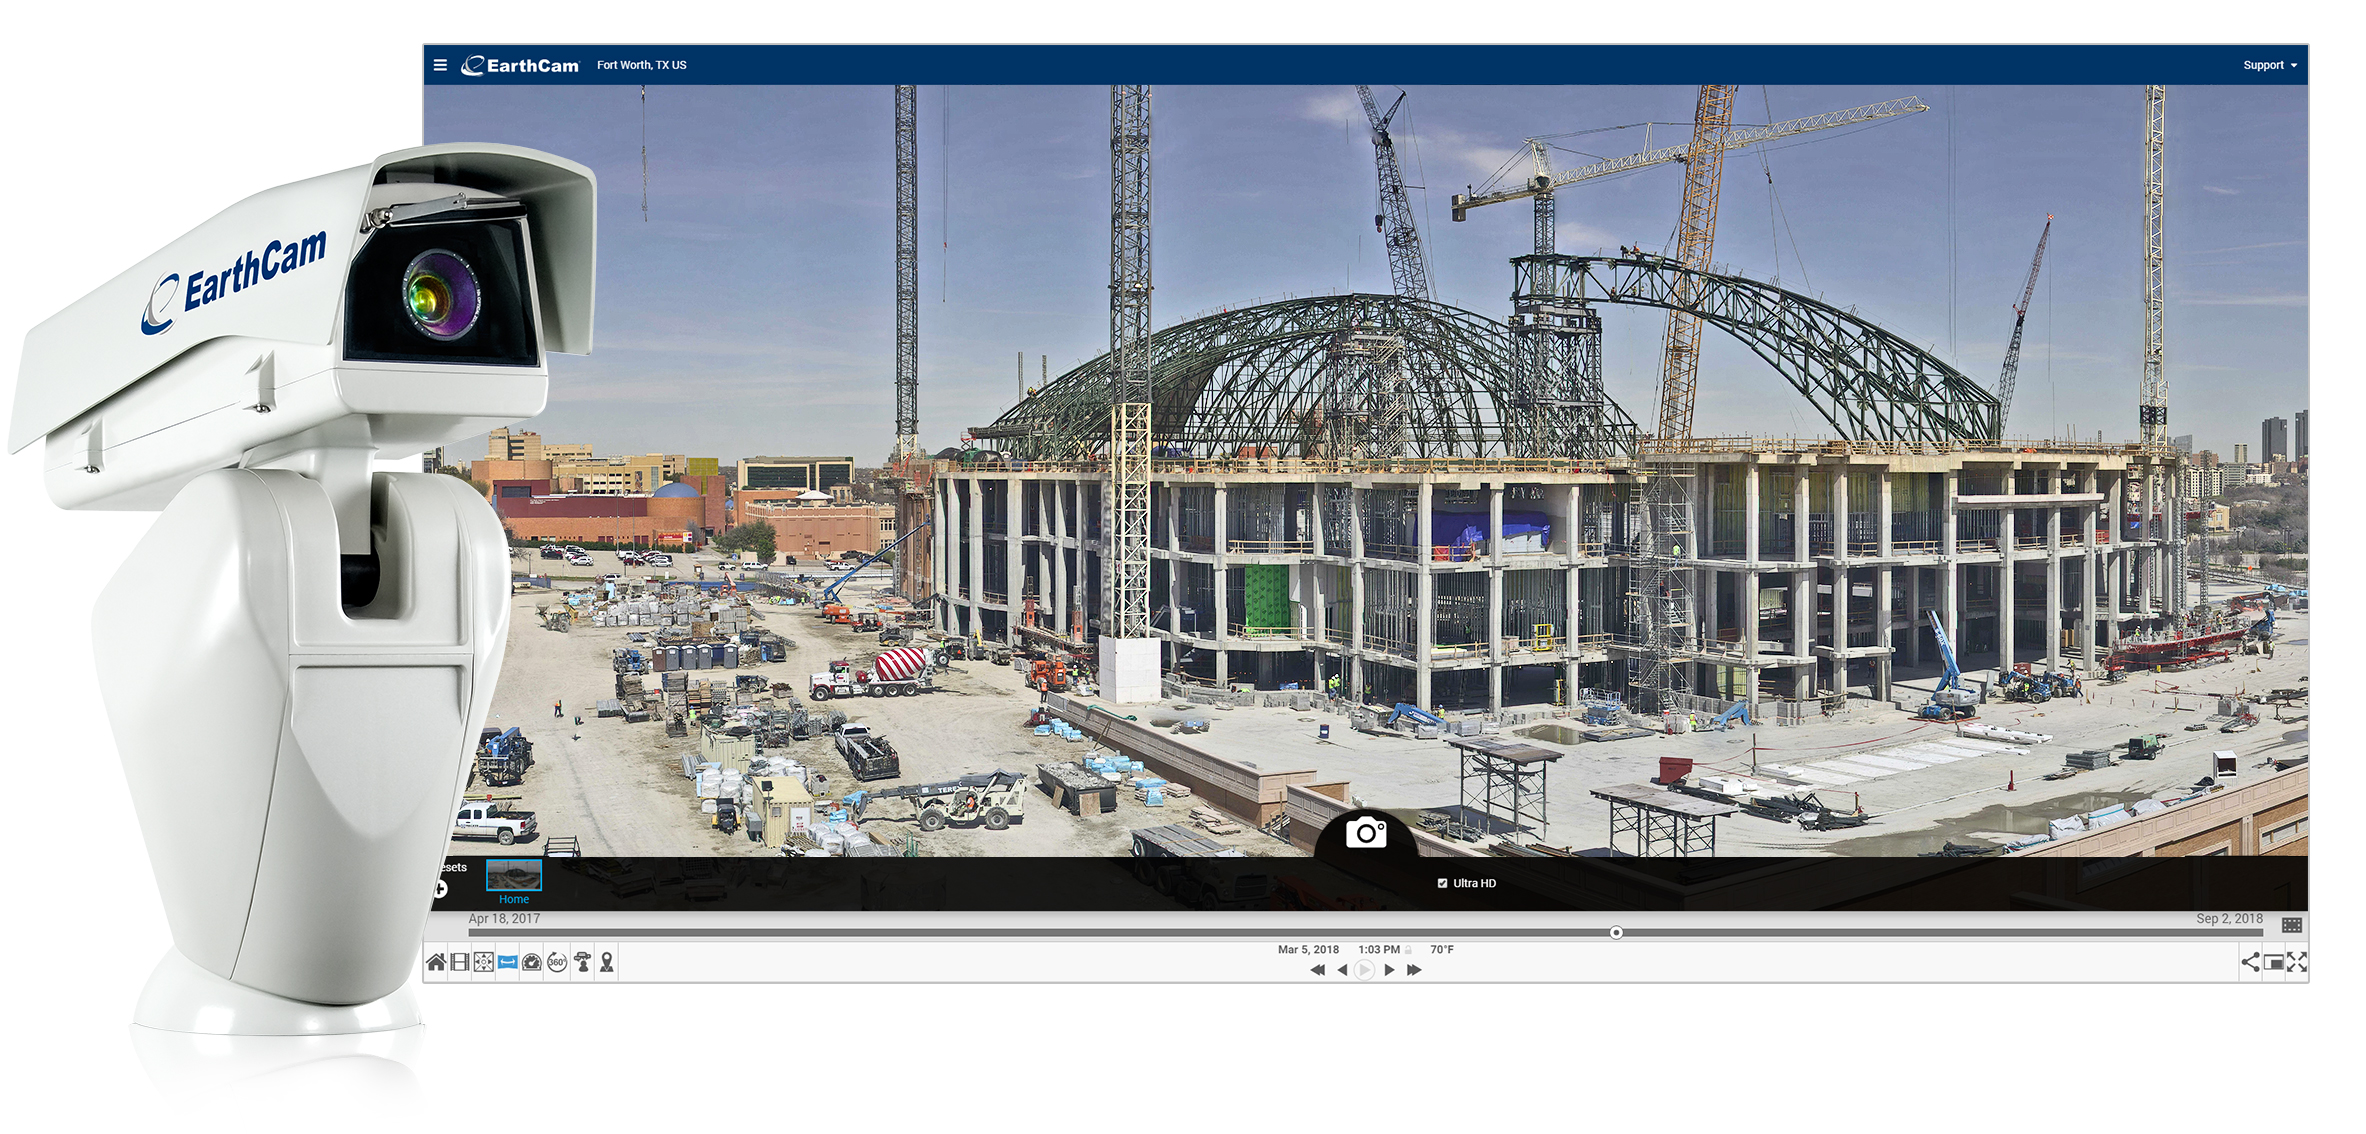Open the calendar grid icon
The image size is (2366, 1134).
tap(2292, 925)
